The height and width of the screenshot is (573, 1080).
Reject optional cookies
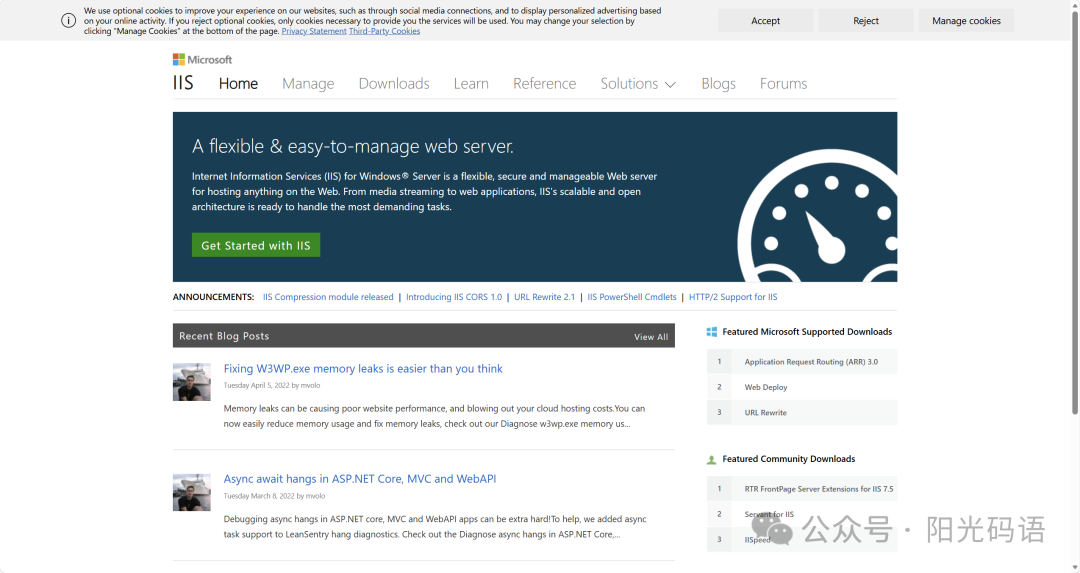[866, 21]
